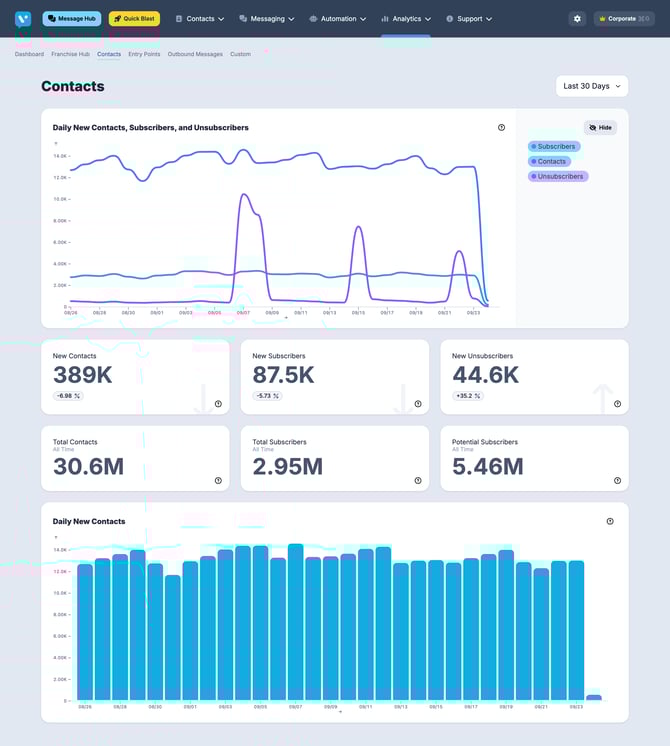Expand the Analytics menu in navbar
This screenshot has width=670, height=746.
tap(406, 19)
